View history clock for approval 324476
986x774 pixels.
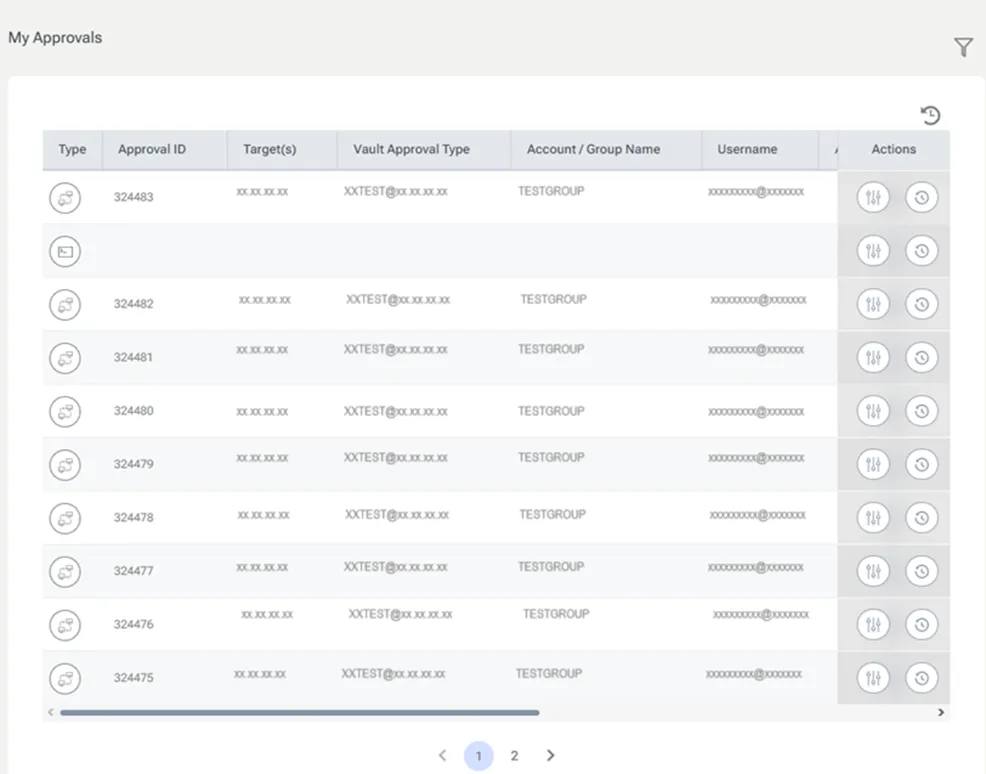point(921,625)
